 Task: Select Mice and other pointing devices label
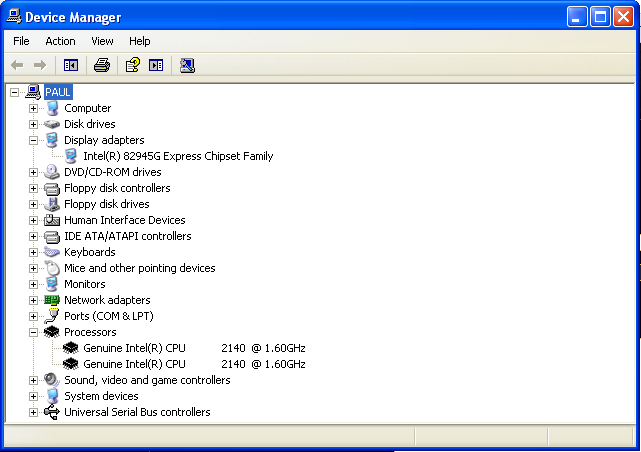(x=140, y=268)
